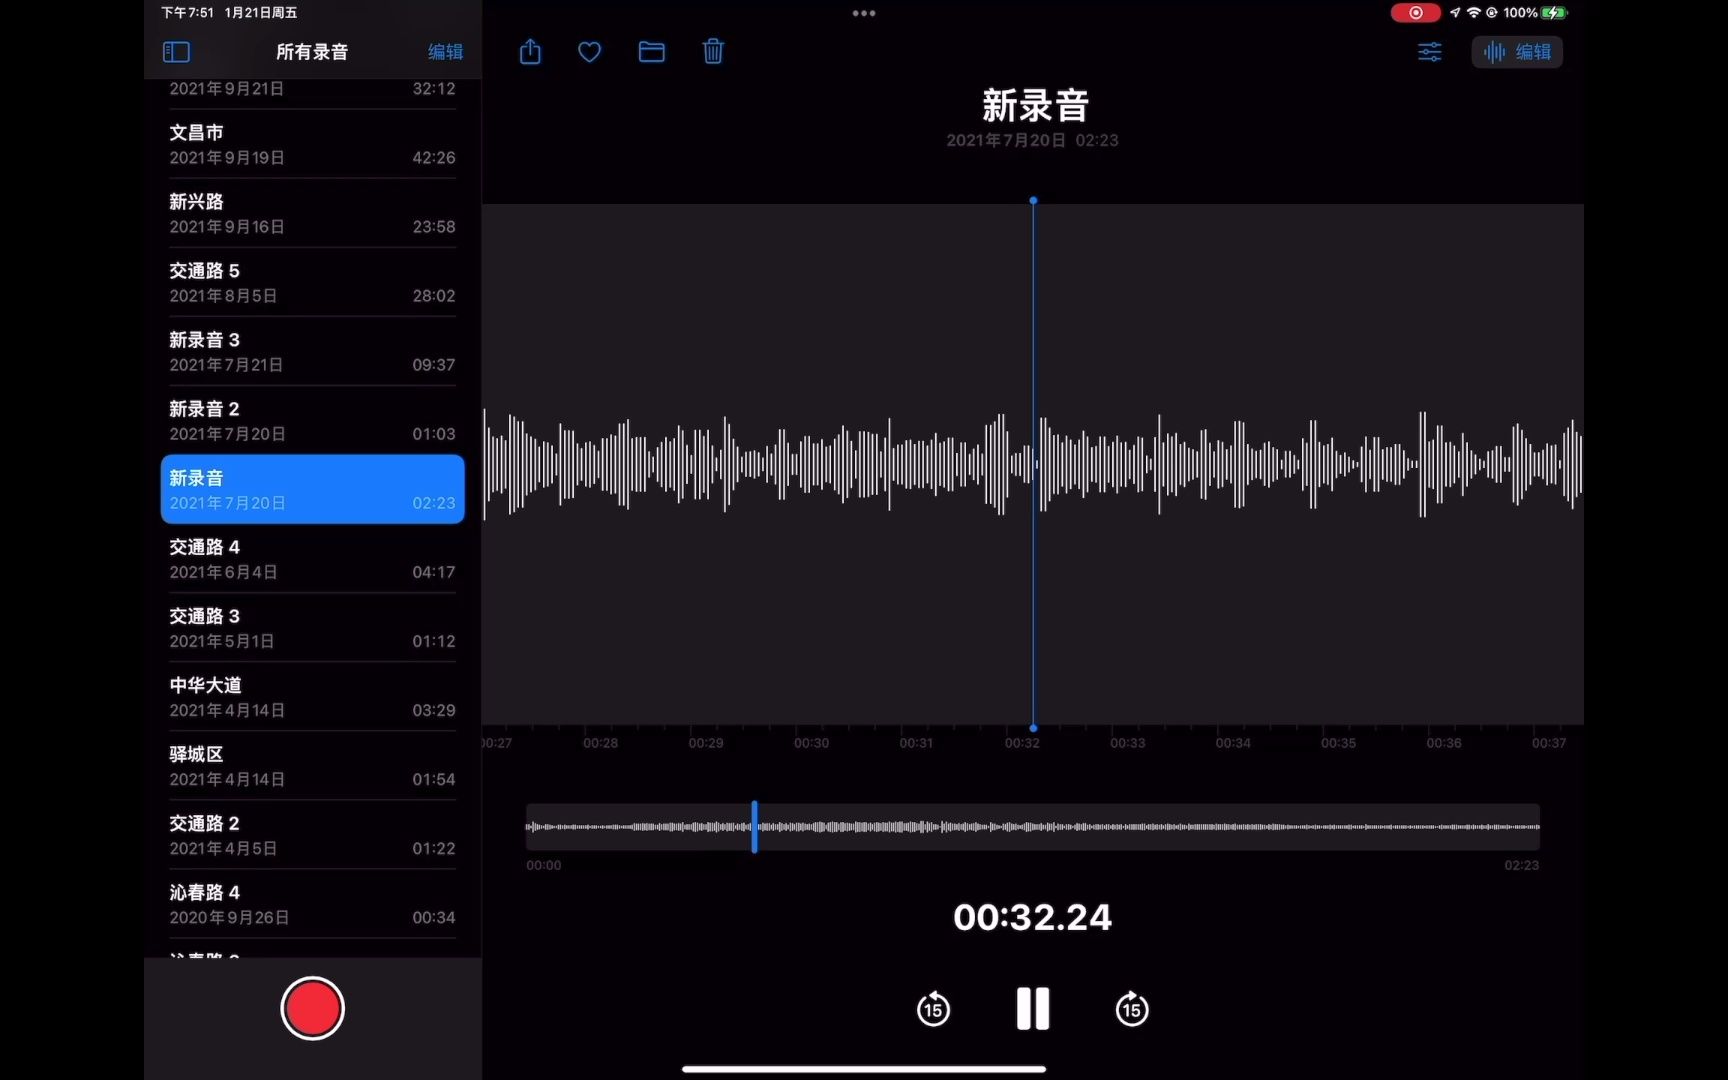Viewport: 1728px width, 1080px height.
Task: Open the 新录音 2 recording
Action: [312, 421]
